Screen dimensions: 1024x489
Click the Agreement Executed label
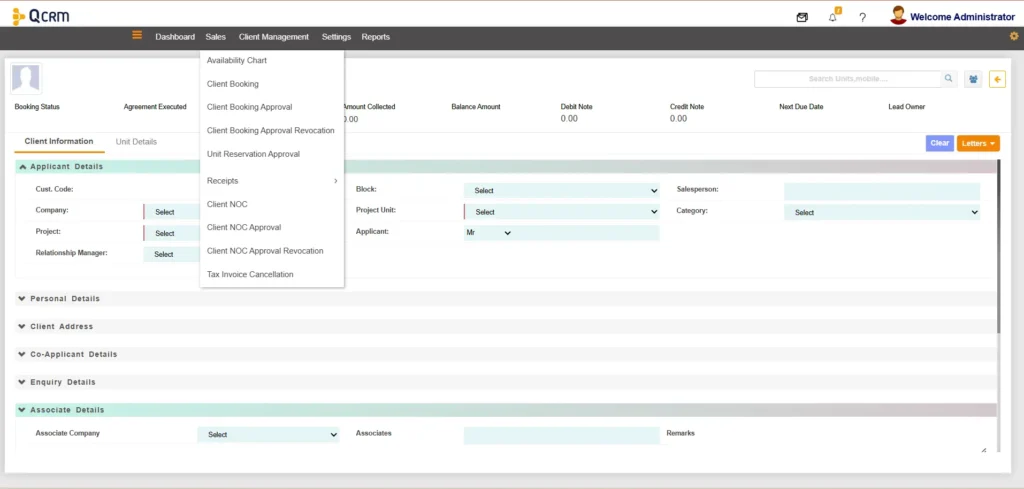pos(155,106)
